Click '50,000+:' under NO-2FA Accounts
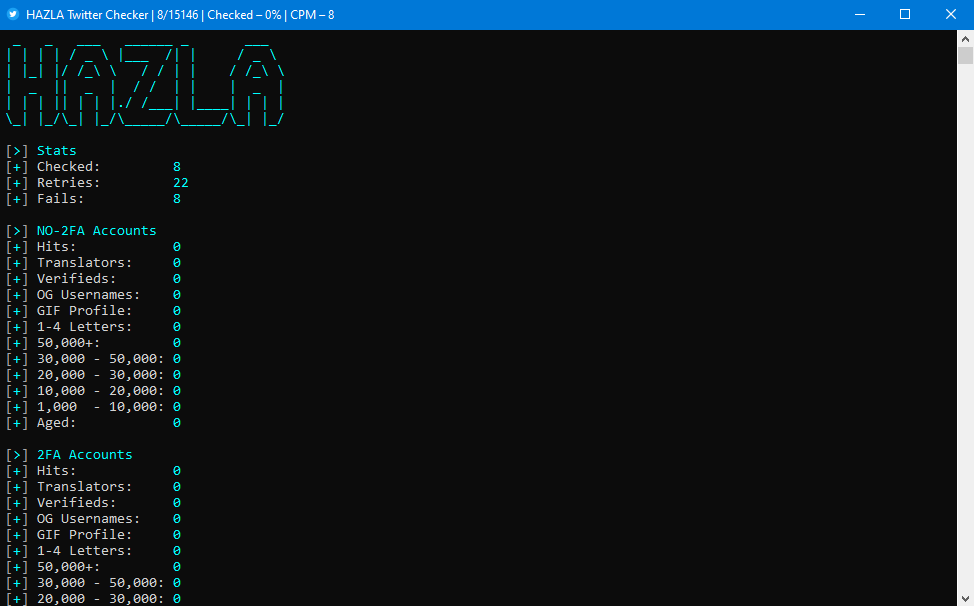974x606 pixels. click(68, 343)
